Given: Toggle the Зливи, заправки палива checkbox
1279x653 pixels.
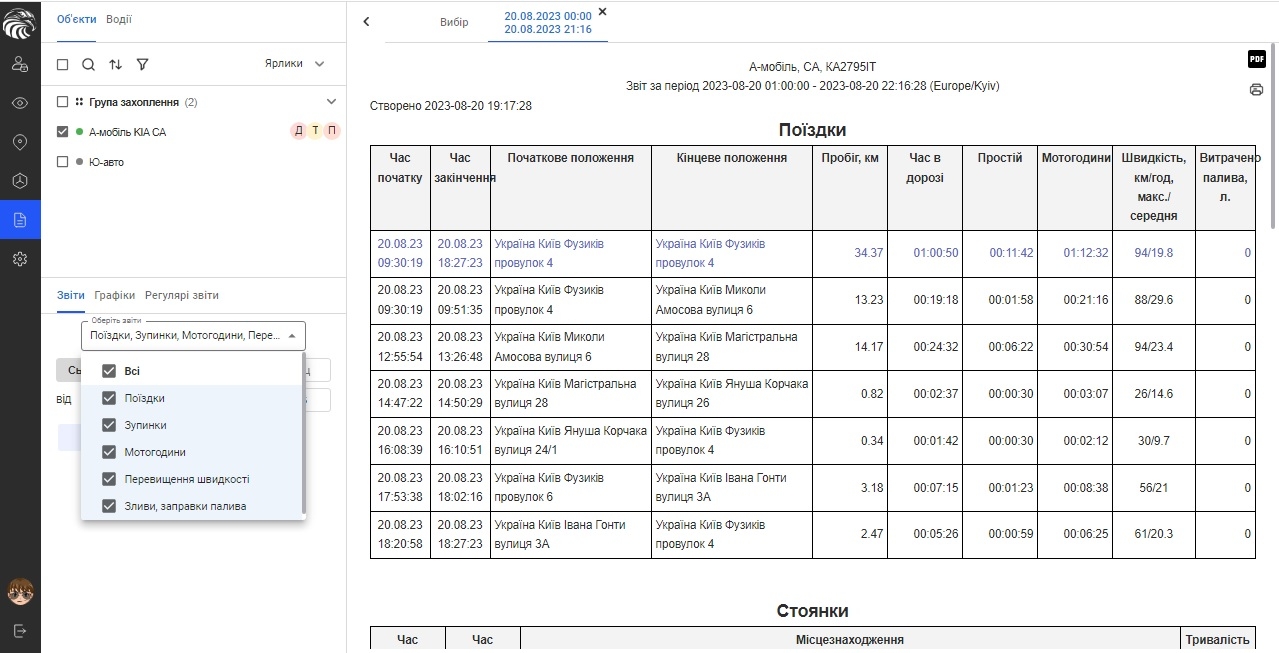Looking at the screenshot, I should pos(109,506).
